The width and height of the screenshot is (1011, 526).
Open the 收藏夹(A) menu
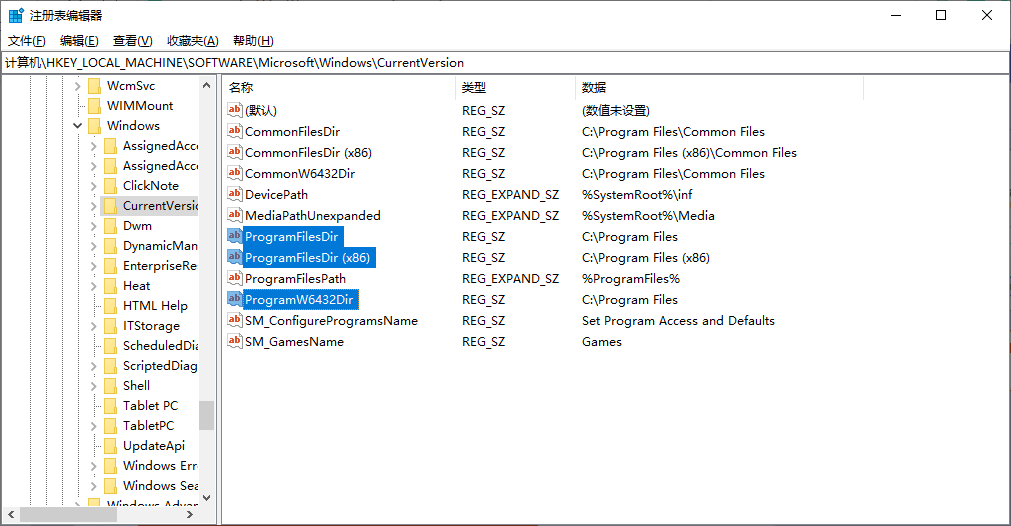[x=193, y=41]
